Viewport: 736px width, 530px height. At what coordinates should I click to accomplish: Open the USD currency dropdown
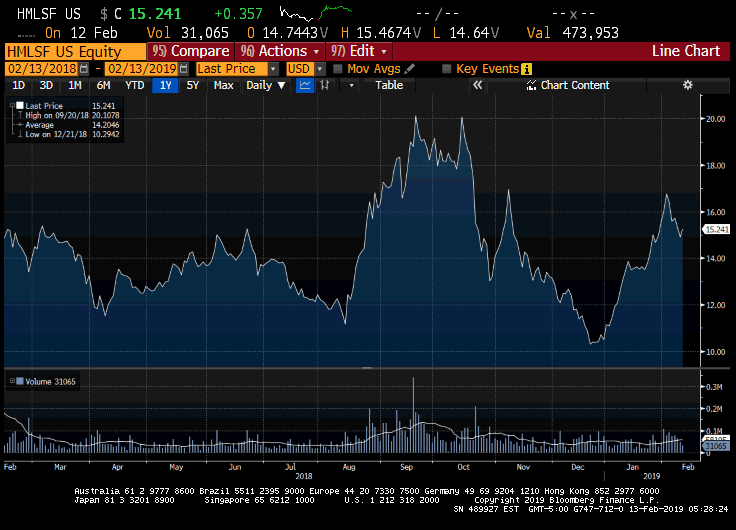point(320,69)
